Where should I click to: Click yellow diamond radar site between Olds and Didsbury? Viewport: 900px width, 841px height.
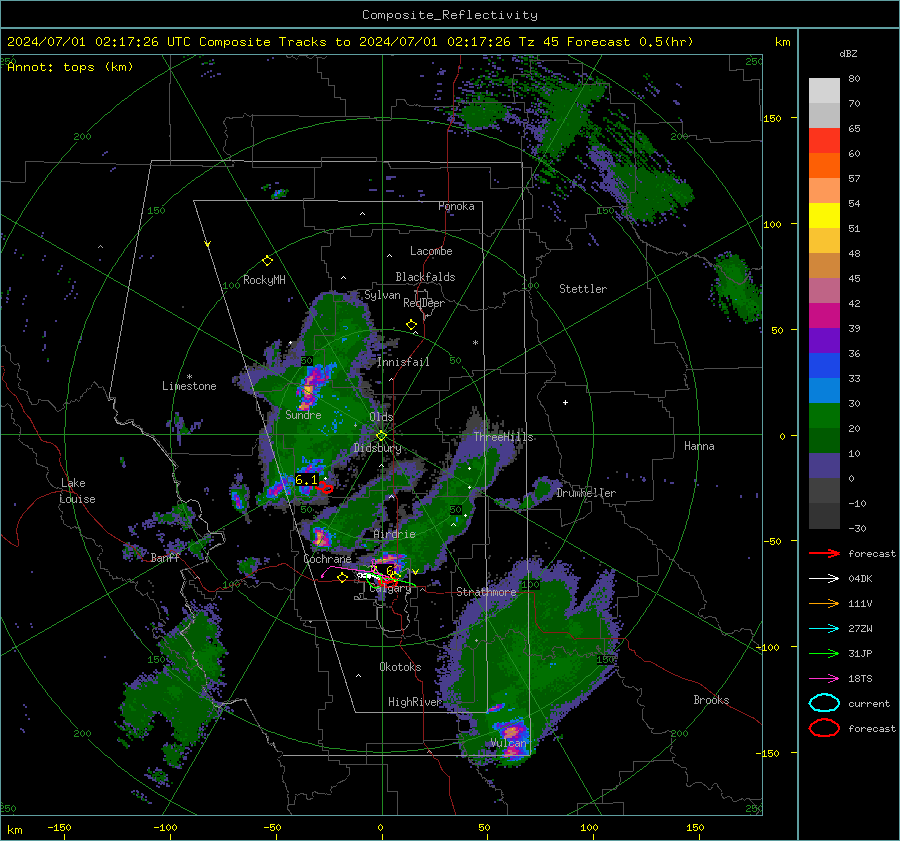(x=381, y=436)
